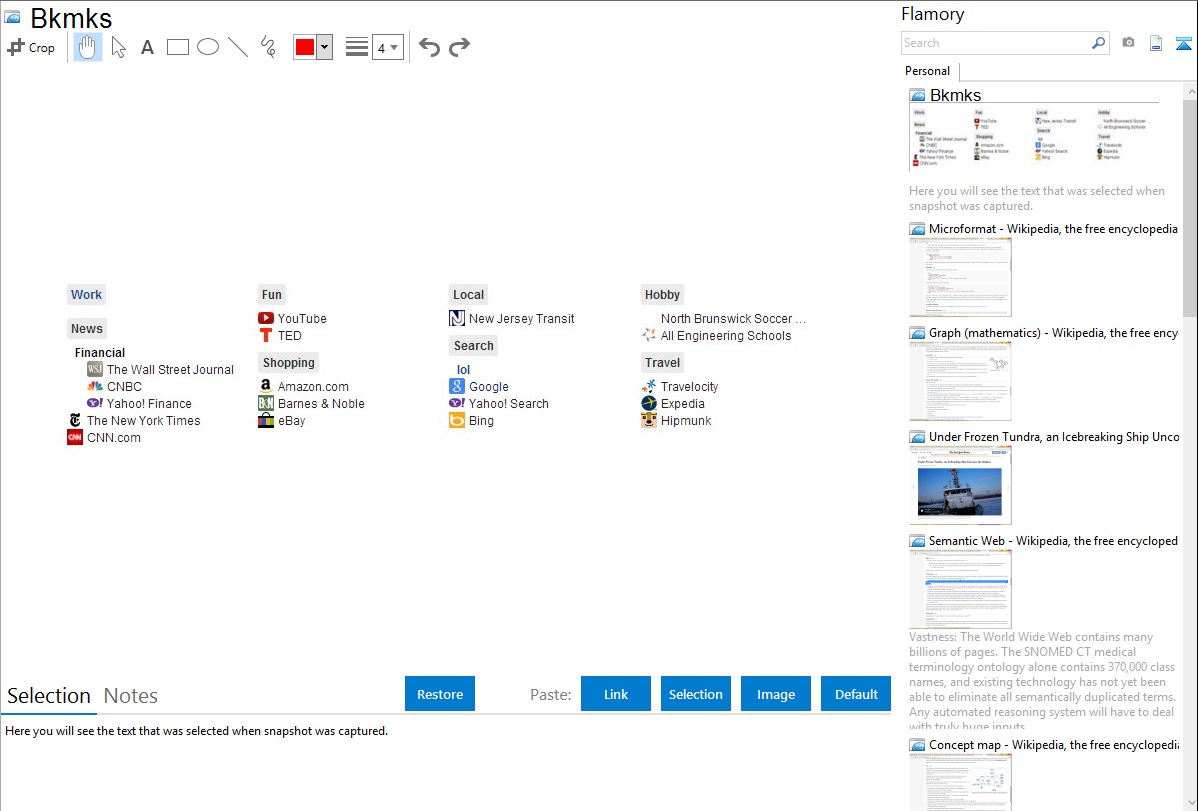1198x811 pixels.
Task: Pick the ellipse drawing tool
Action: click(x=208, y=47)
